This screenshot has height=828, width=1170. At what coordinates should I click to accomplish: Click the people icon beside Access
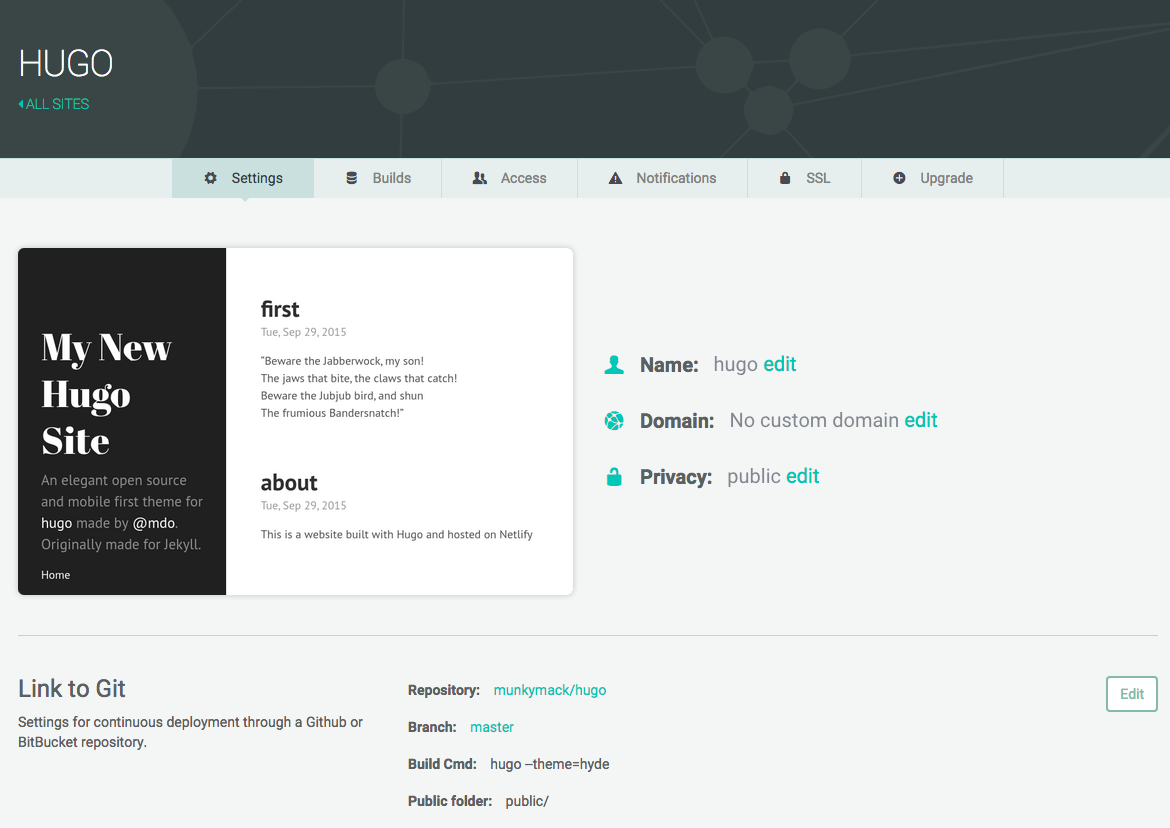[480, 178]
